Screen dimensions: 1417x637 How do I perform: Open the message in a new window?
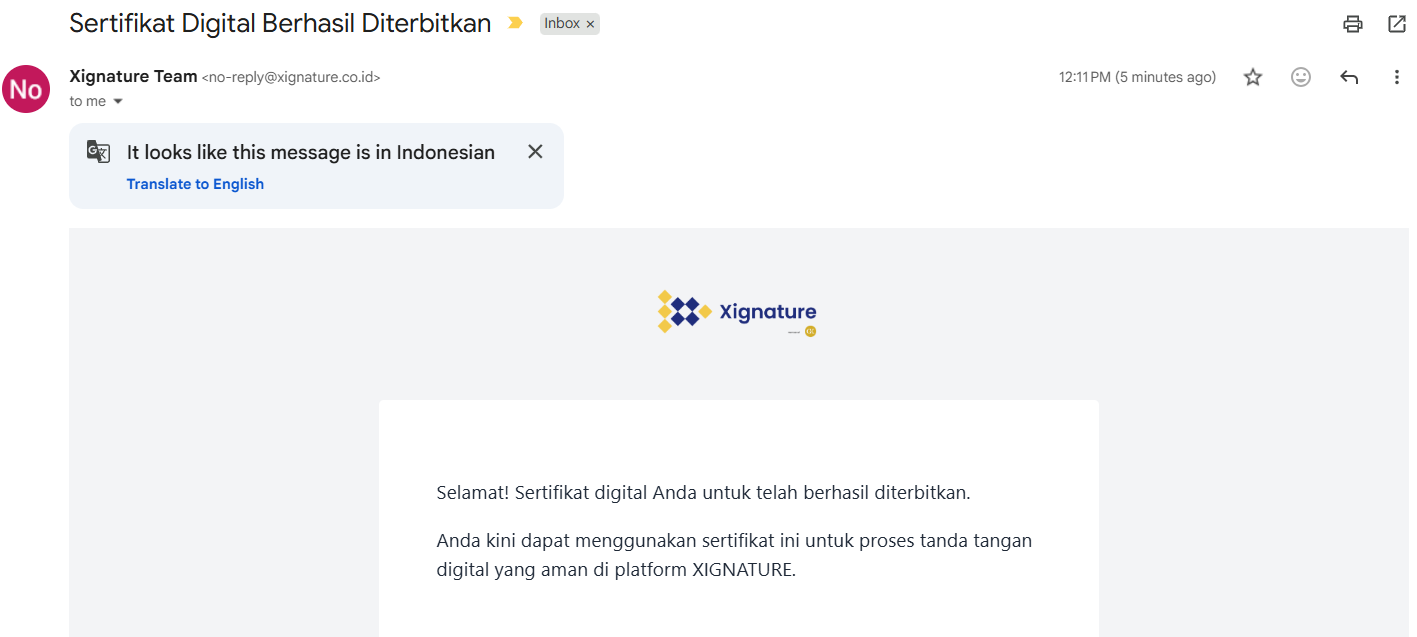point(1397,24)
